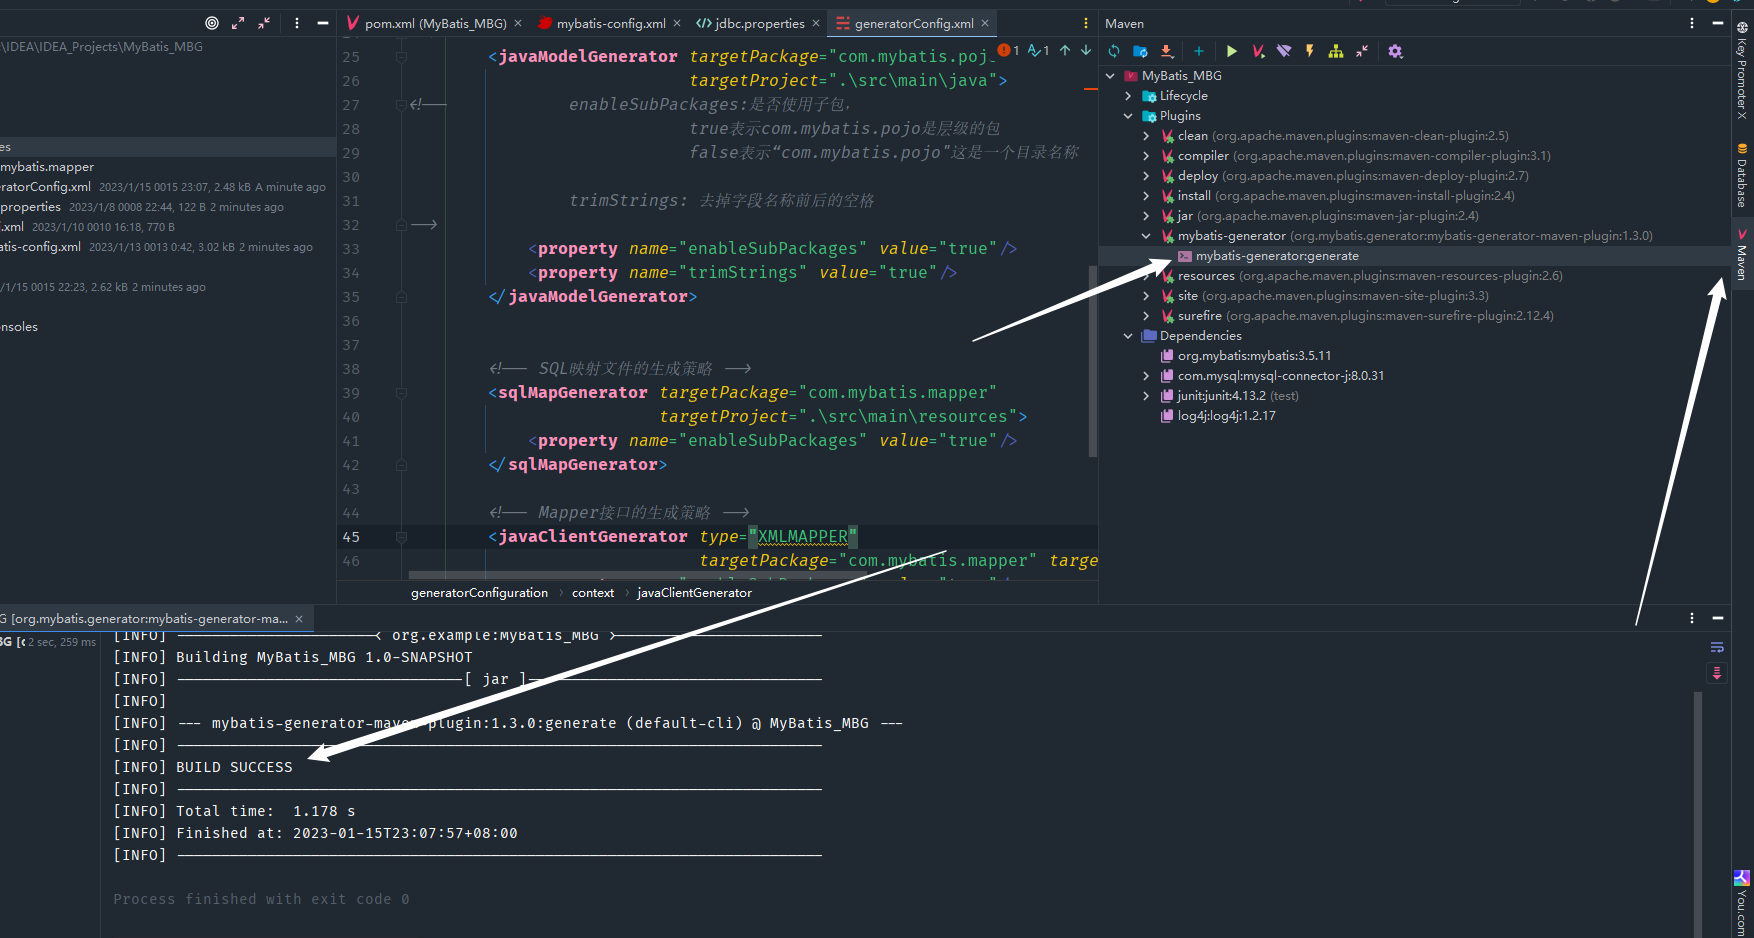Collapse the Dependencies node
This screenshot has width=1754, height=938.
coord(1128,336)
